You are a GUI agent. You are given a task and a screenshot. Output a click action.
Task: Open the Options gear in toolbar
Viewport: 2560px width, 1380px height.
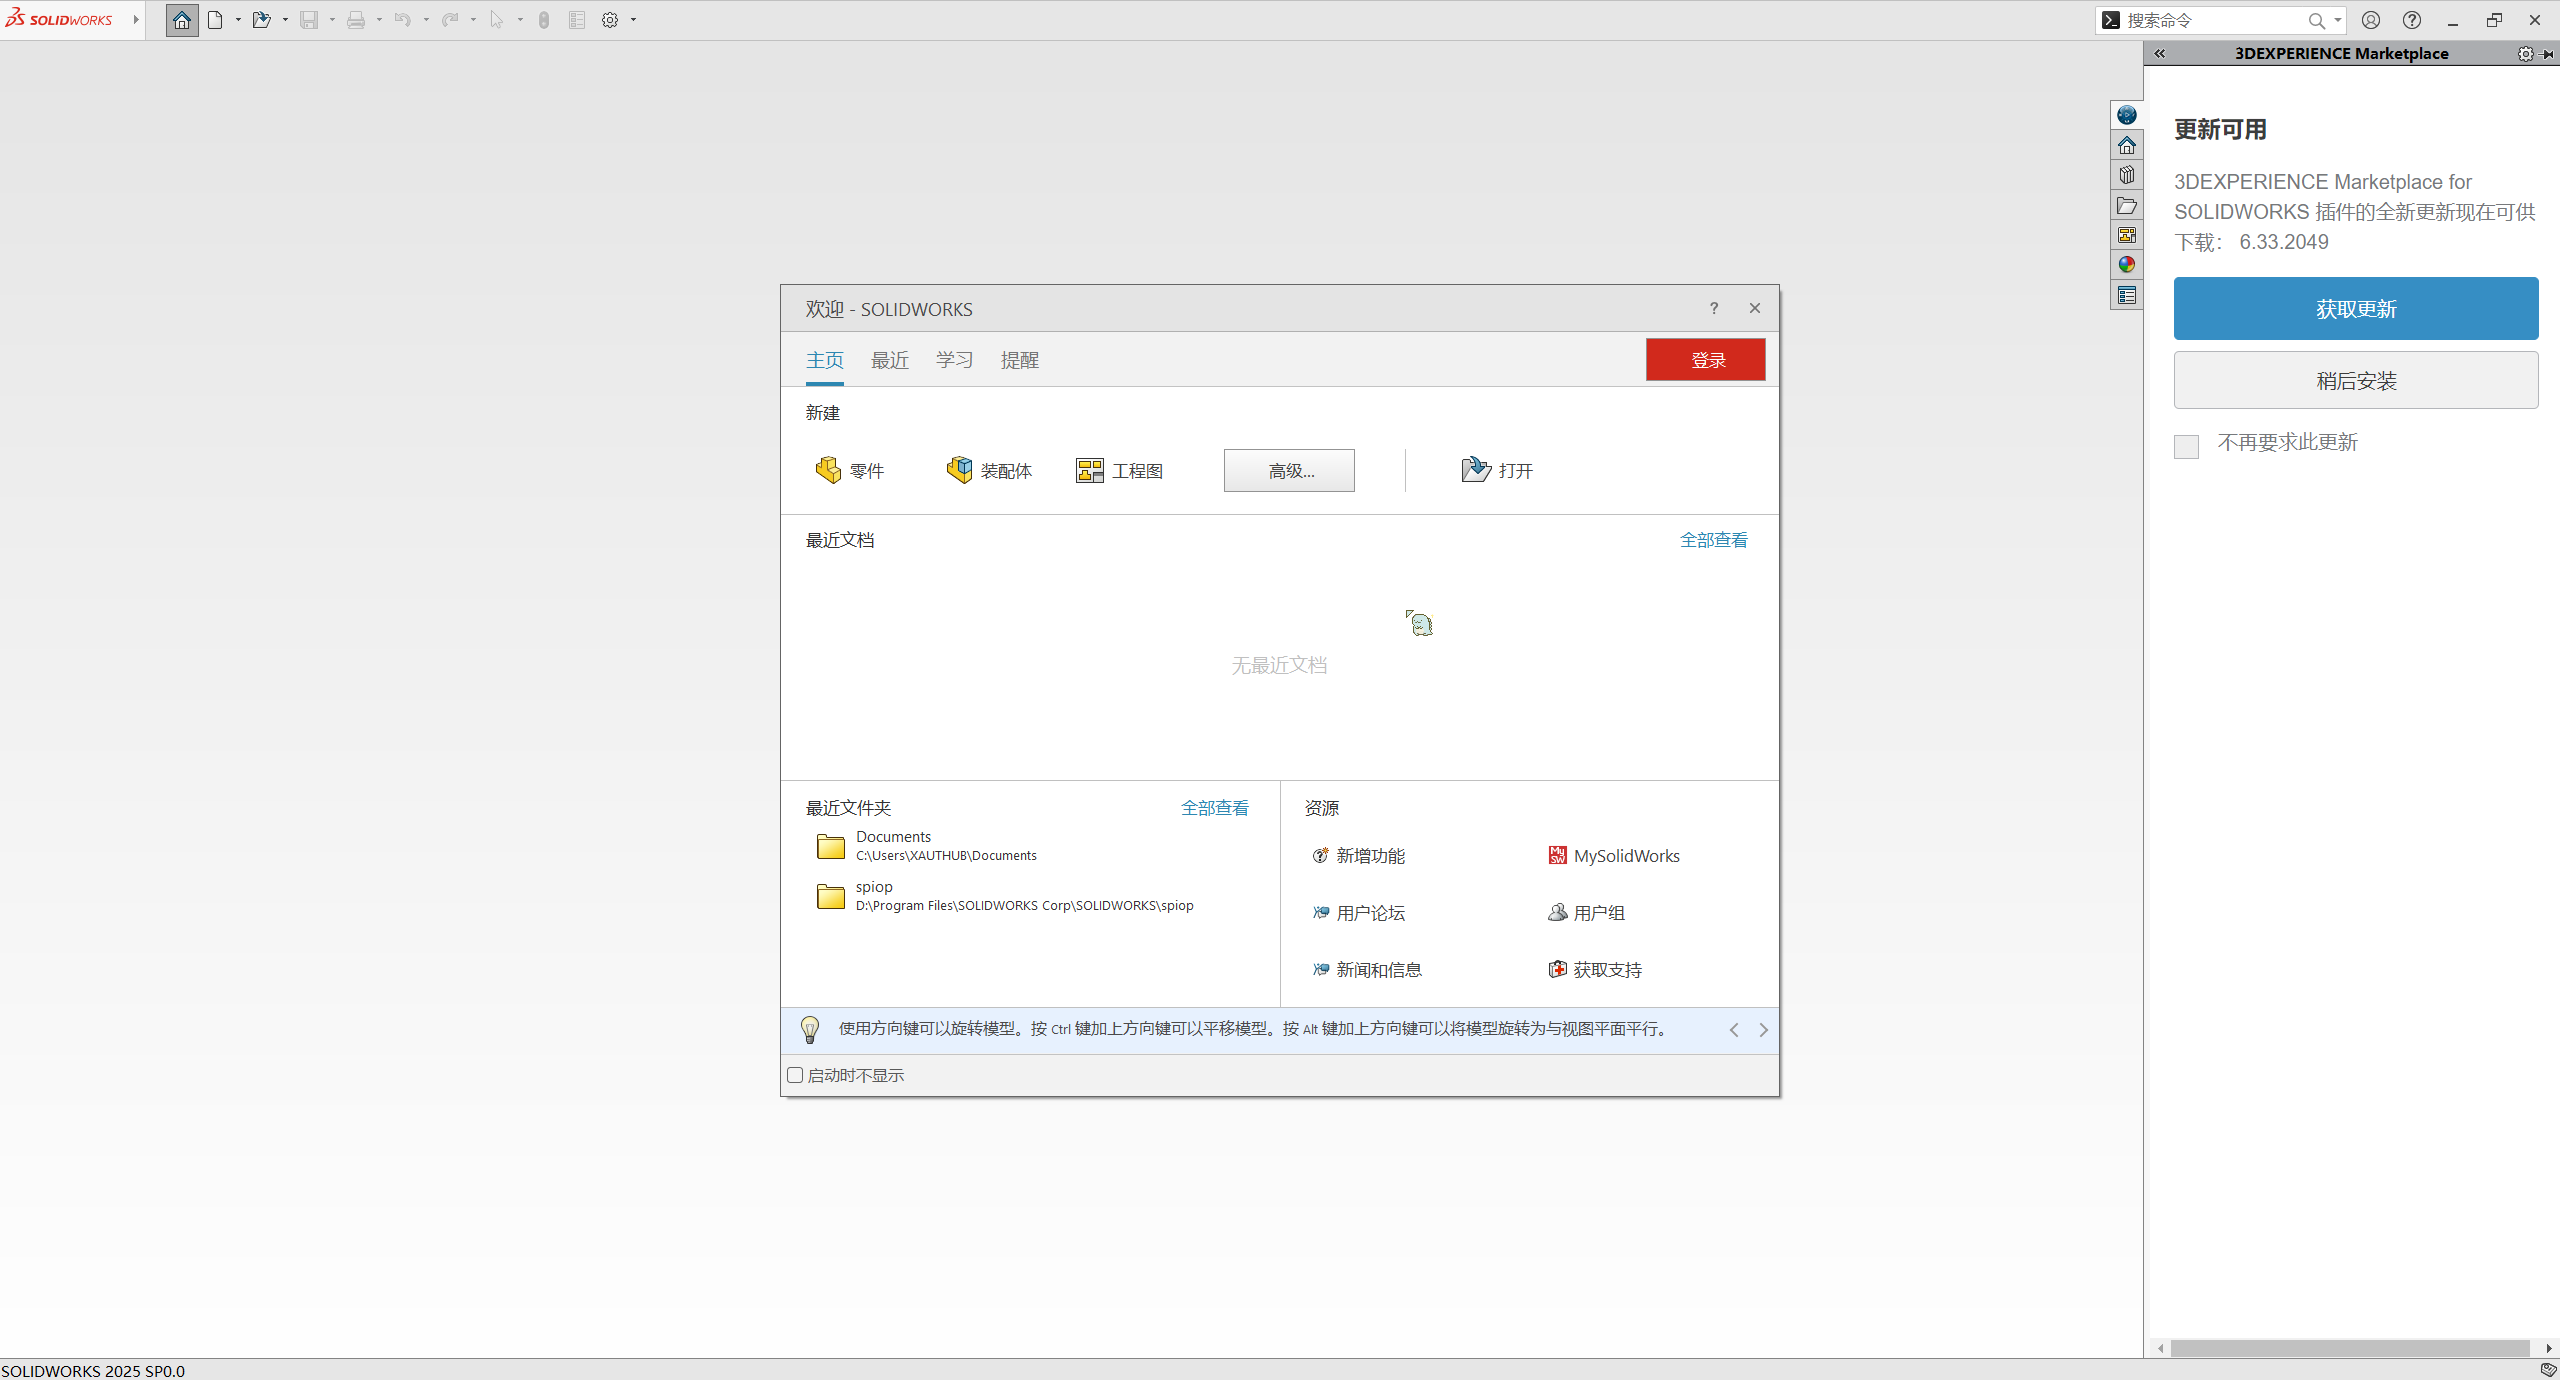pyautogui.click(x=610, y=20)
